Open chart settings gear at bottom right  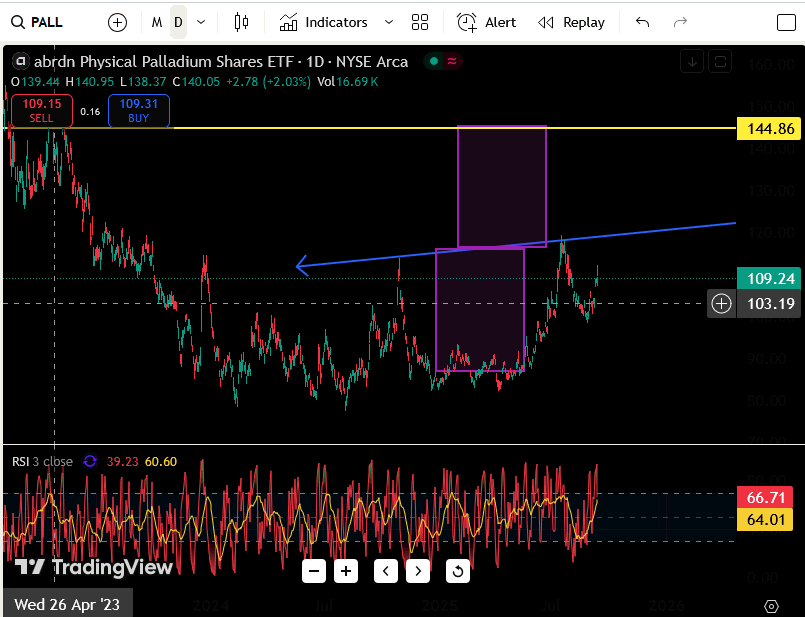click(771, 606)
